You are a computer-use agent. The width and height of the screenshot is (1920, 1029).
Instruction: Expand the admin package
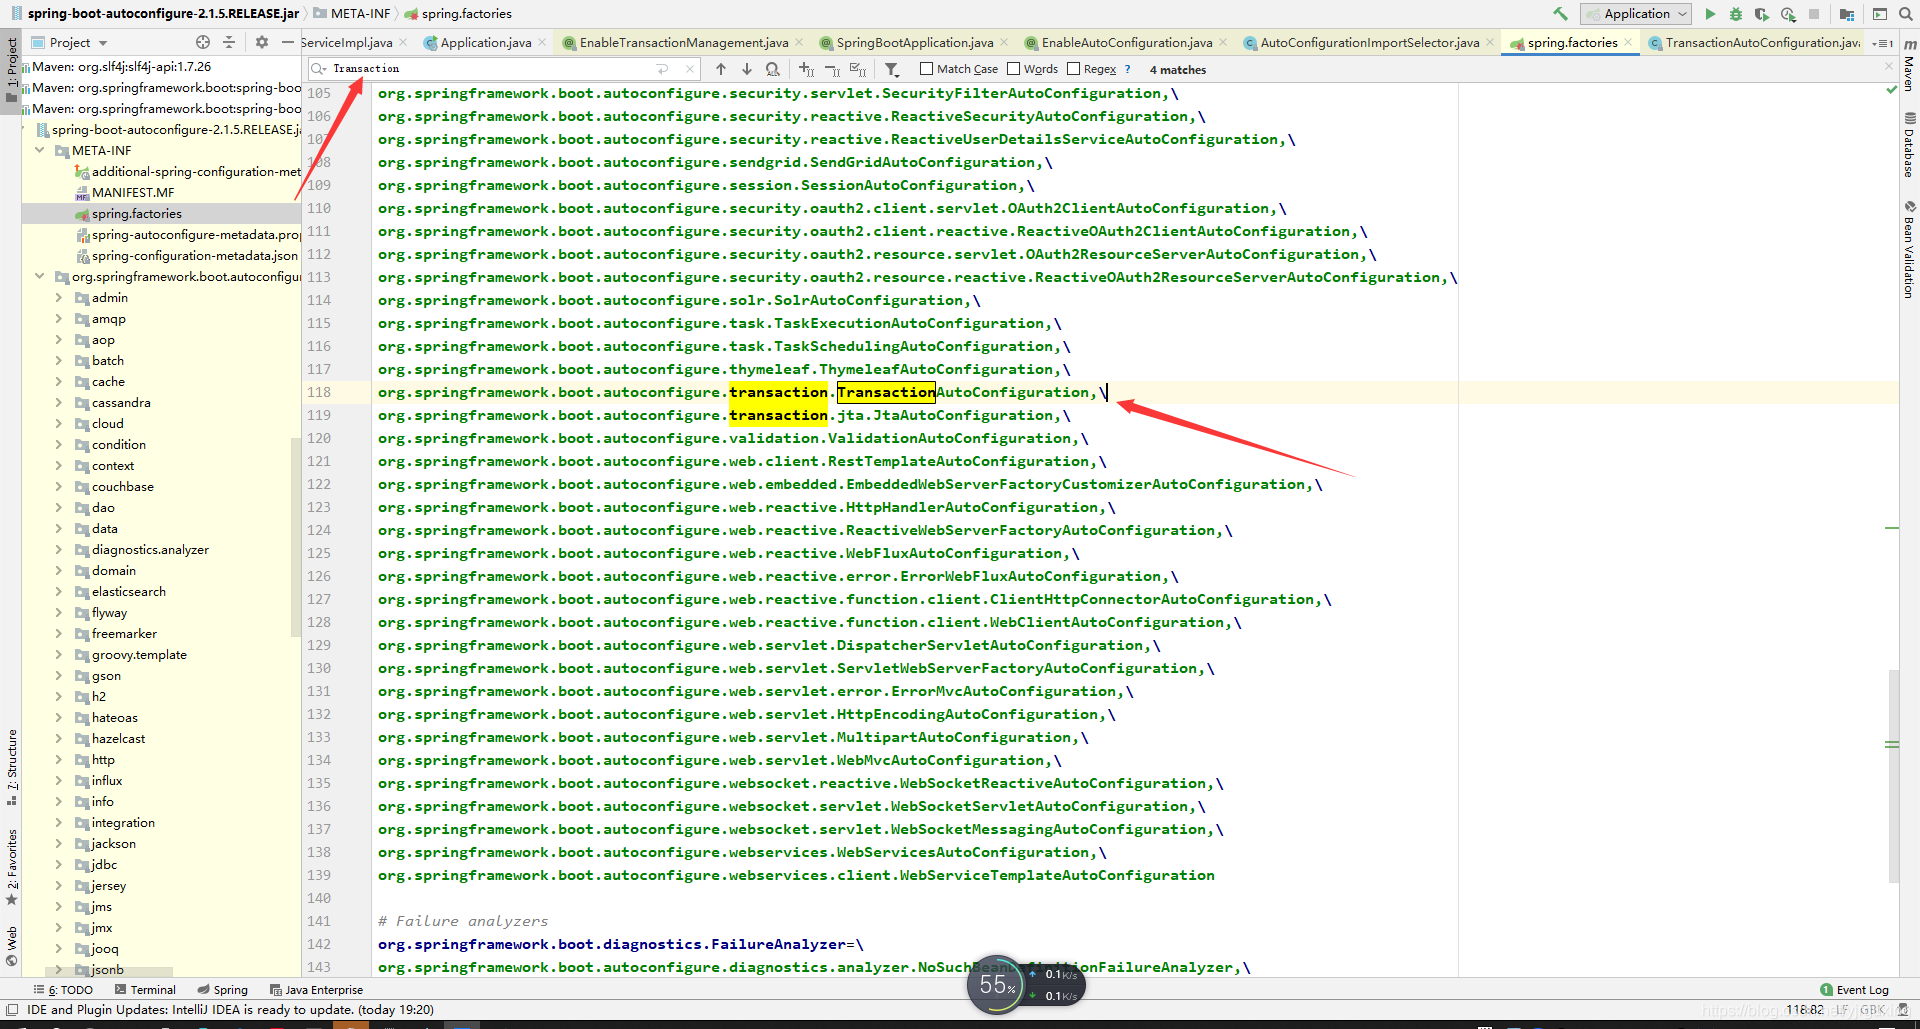[59, 298]
